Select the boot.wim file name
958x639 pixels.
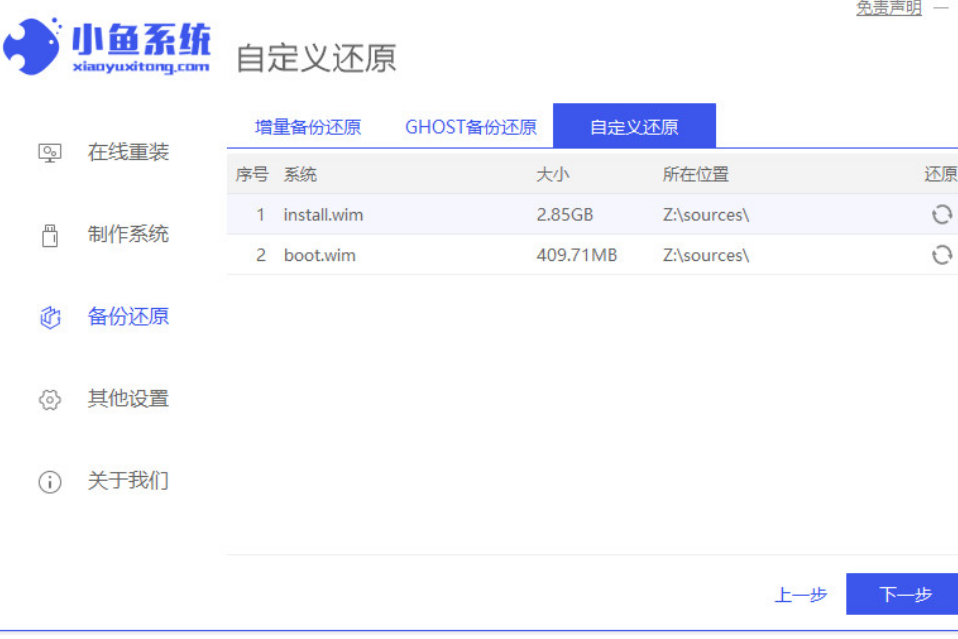point(319,255)
